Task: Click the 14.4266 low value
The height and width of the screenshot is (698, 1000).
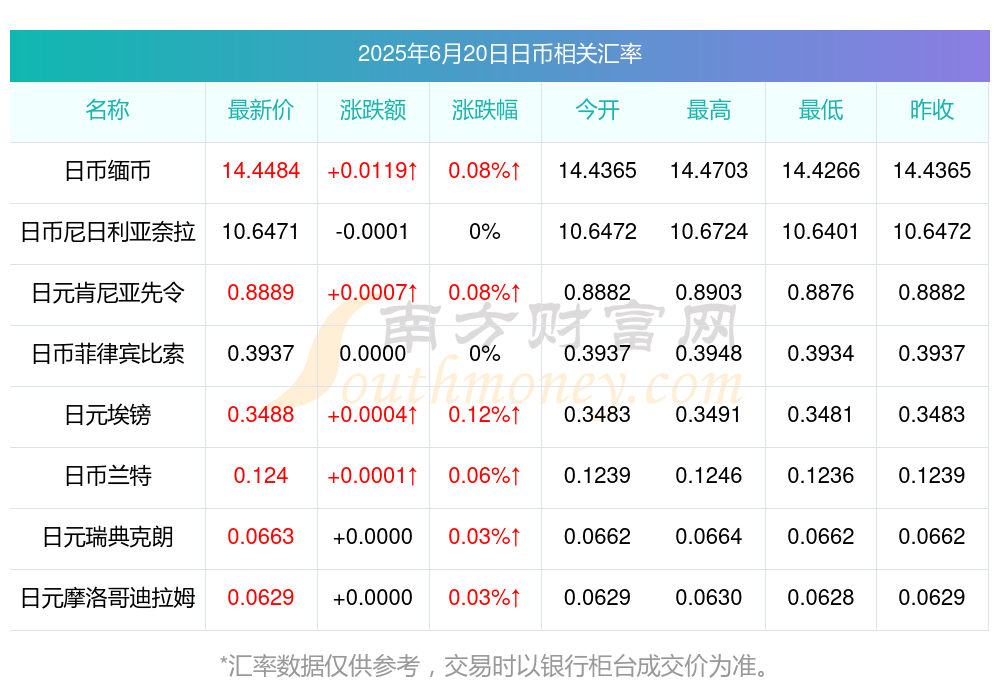Action: coord(821,170)
